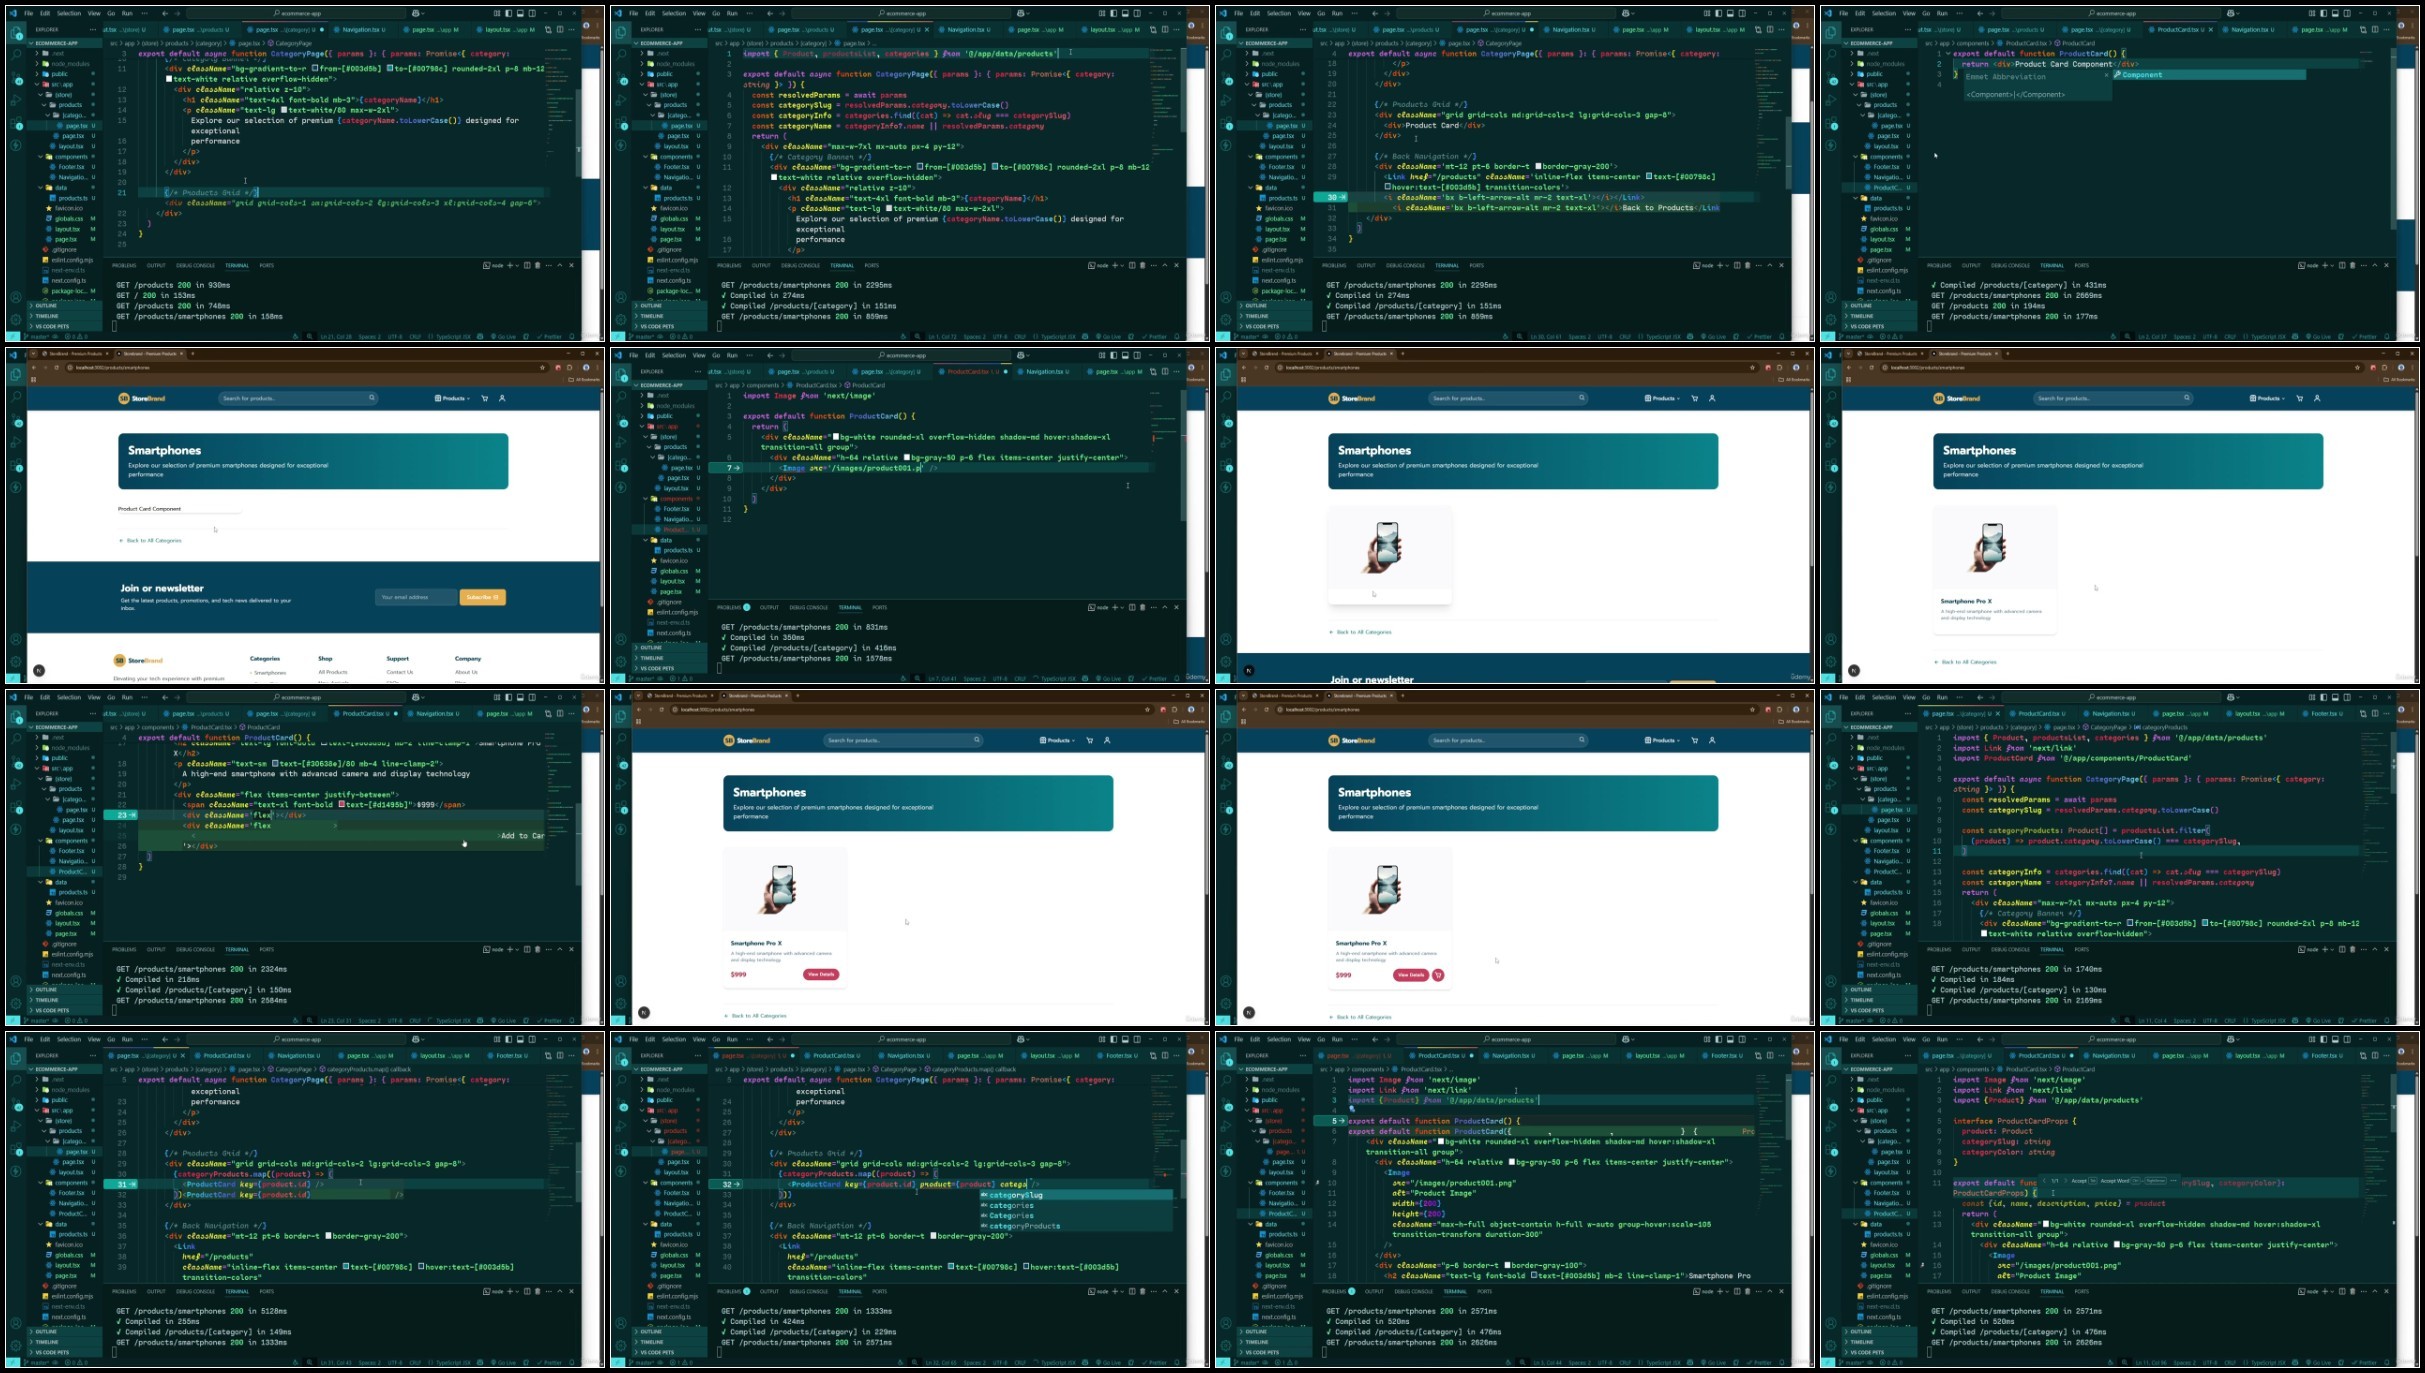Click the red add-to-cart icon beside View Details
This screenshot has width=2425, height=1373.
[1438, 975]
